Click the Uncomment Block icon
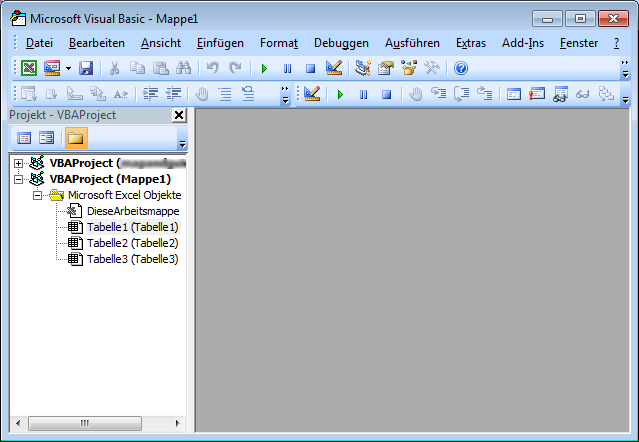The image size is (639, 442). point(248,94)
